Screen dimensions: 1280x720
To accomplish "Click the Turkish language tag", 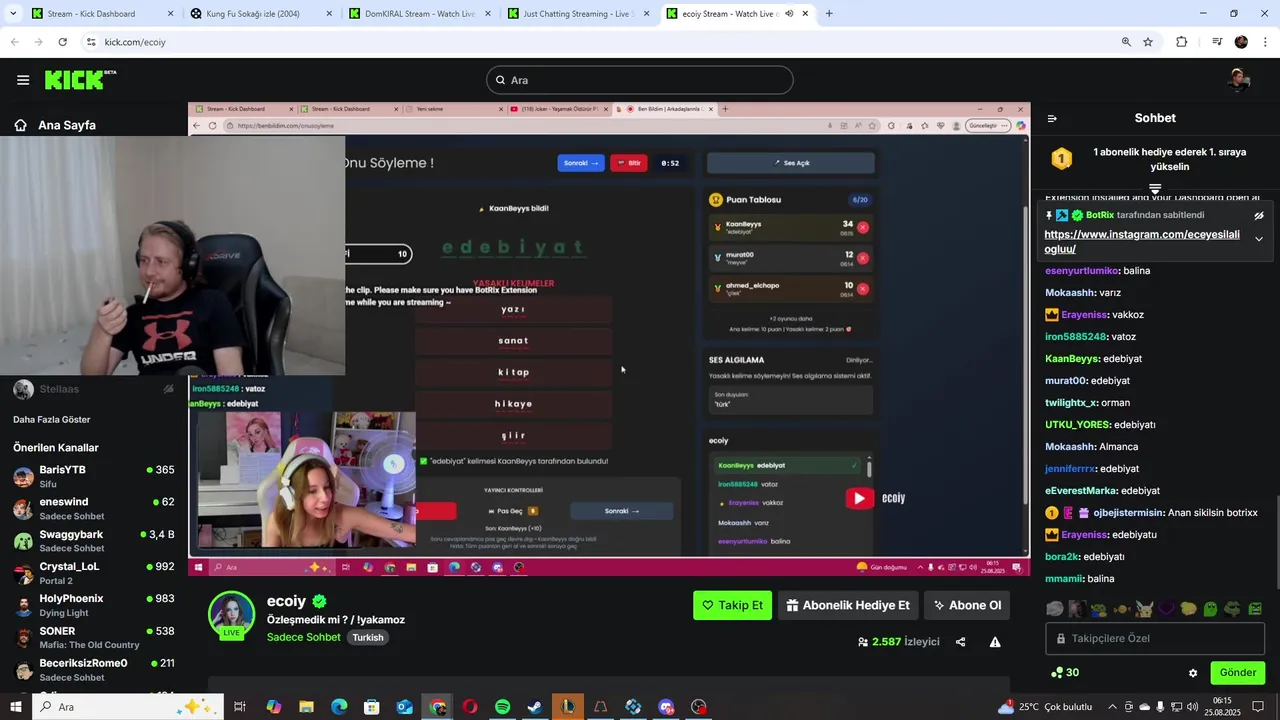I will (368, 637).
